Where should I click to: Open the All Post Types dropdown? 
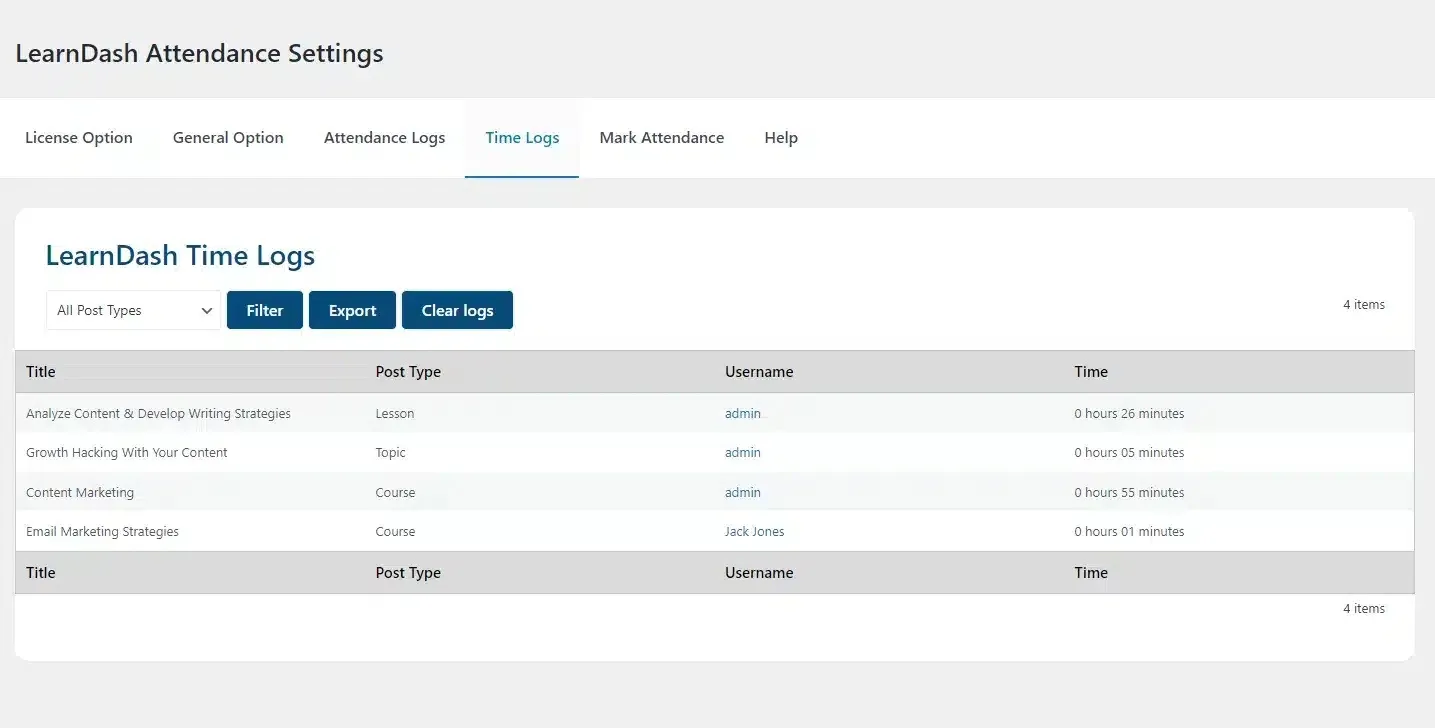132,310
